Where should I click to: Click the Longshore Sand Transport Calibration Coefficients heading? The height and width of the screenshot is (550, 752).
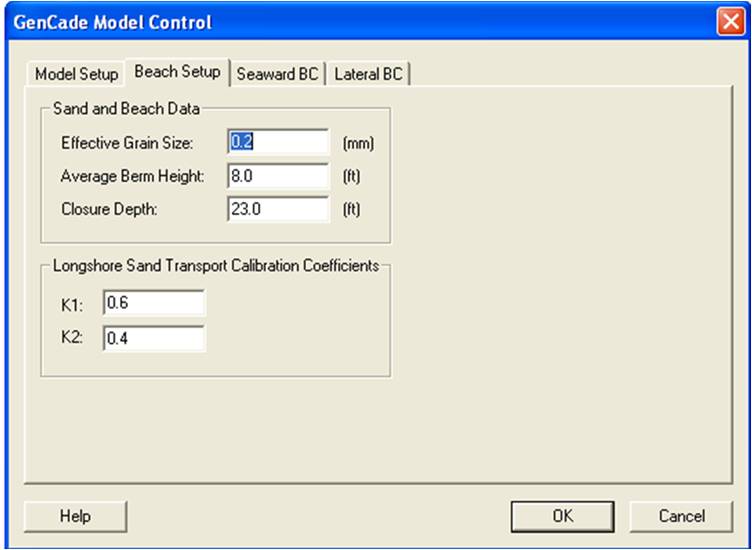216,266
